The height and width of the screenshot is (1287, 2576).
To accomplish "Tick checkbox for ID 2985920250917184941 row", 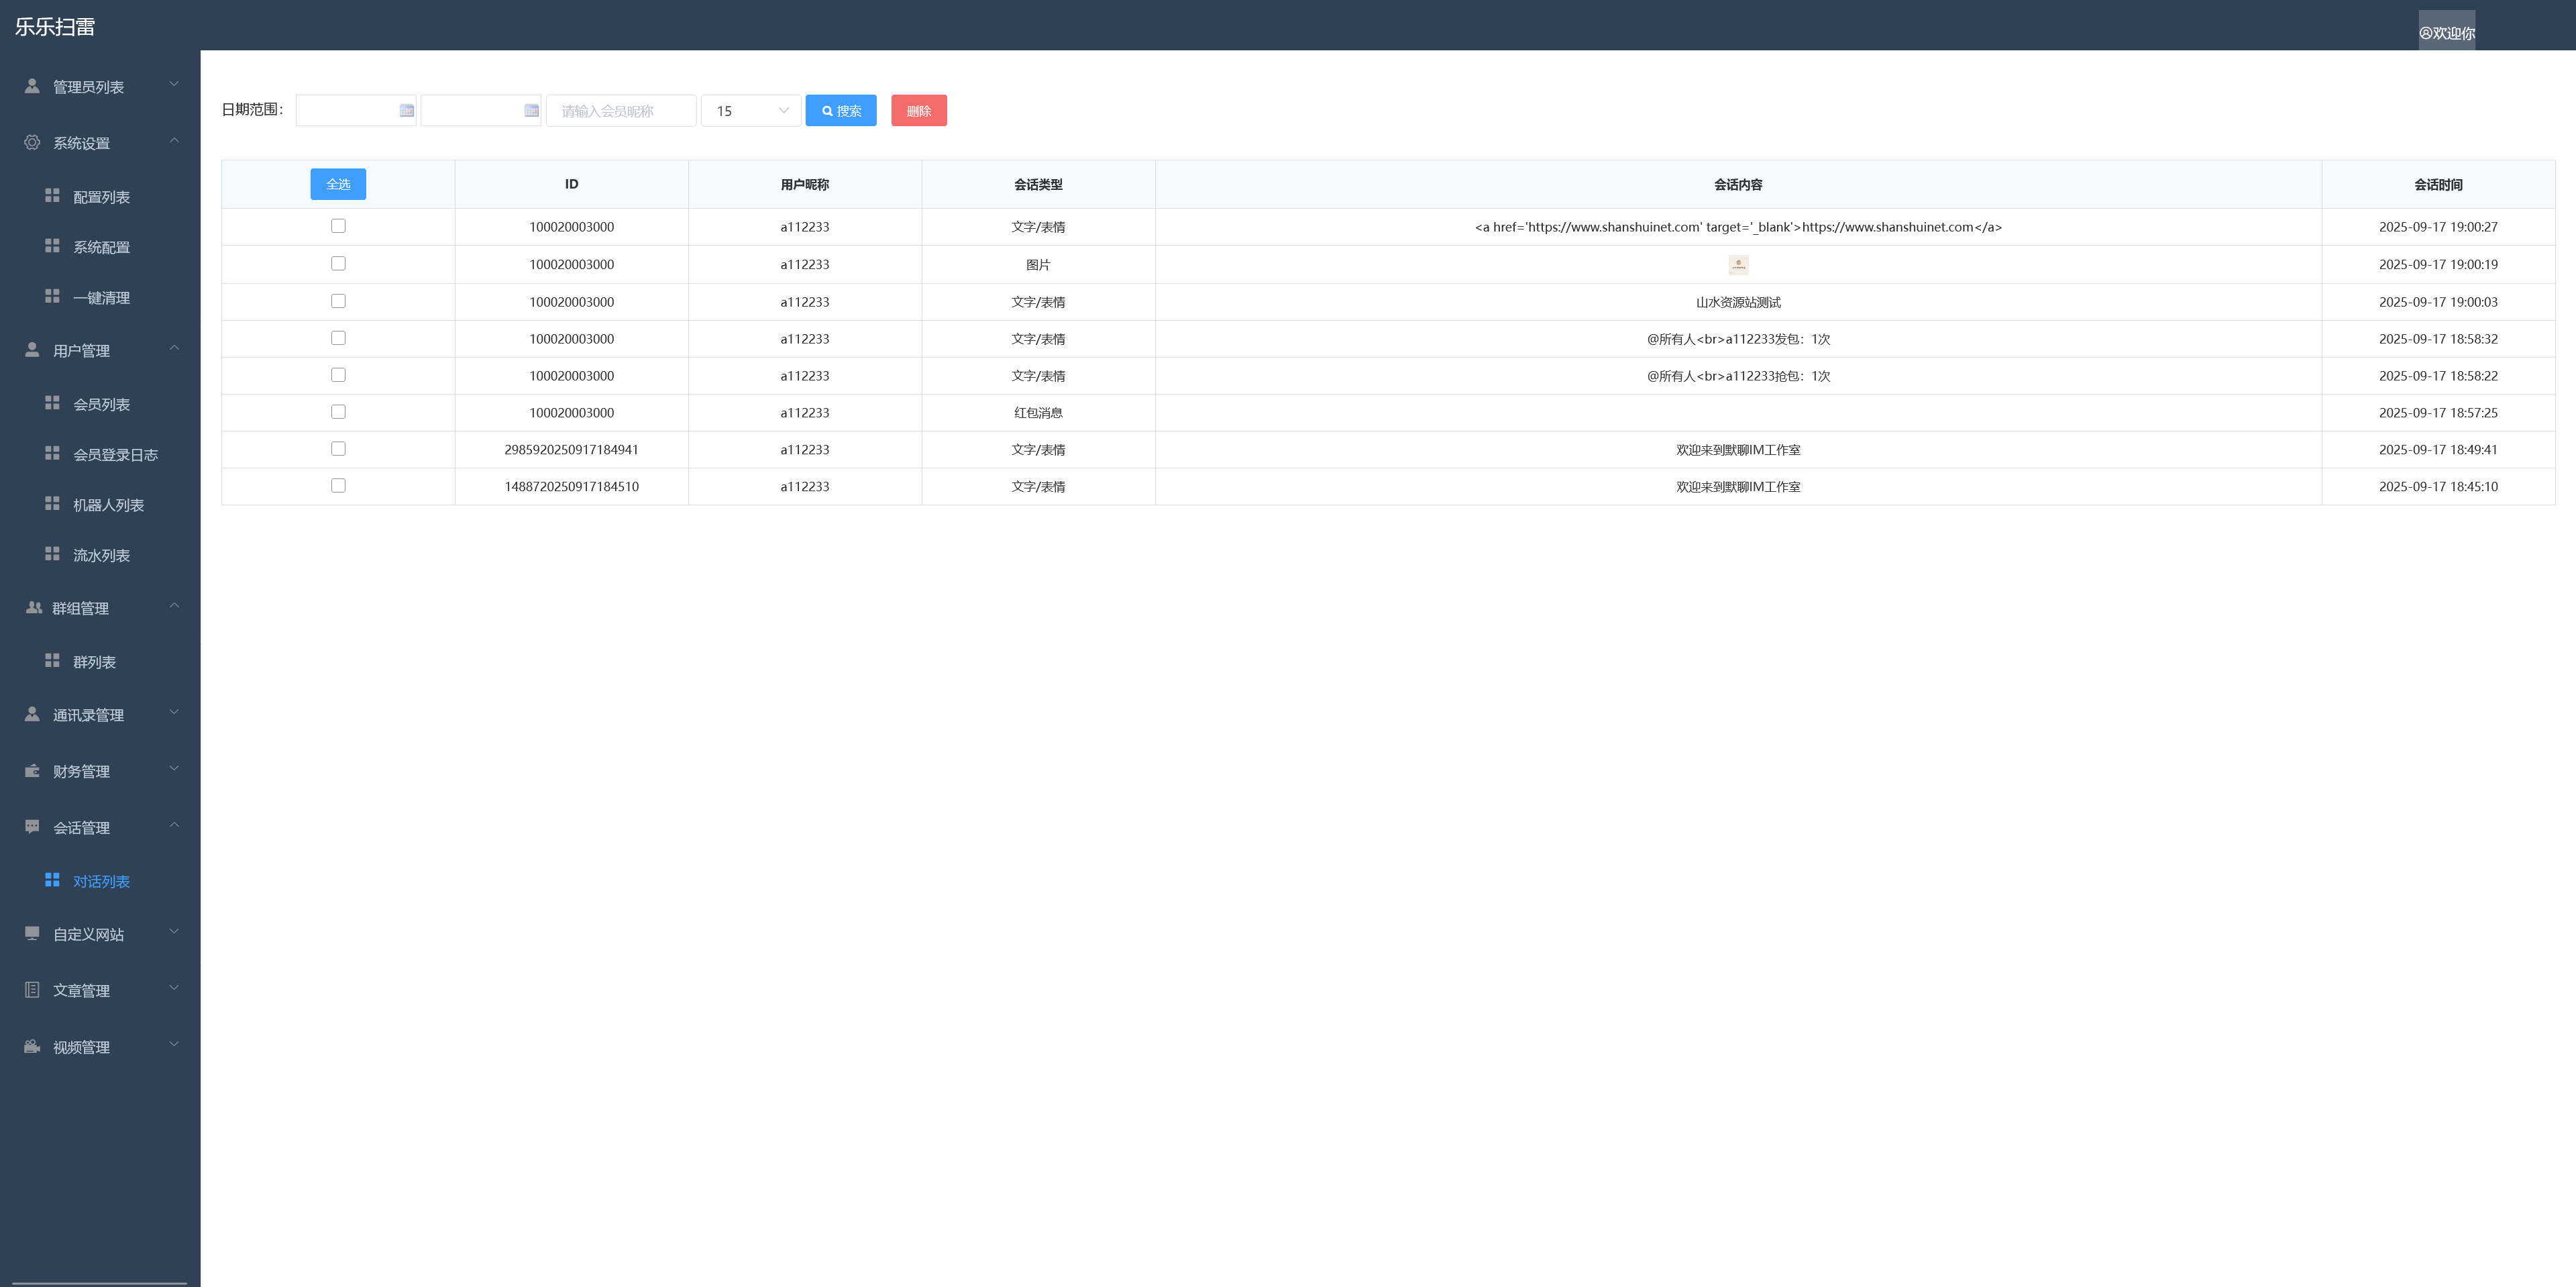I will click(x=338, y=449).
